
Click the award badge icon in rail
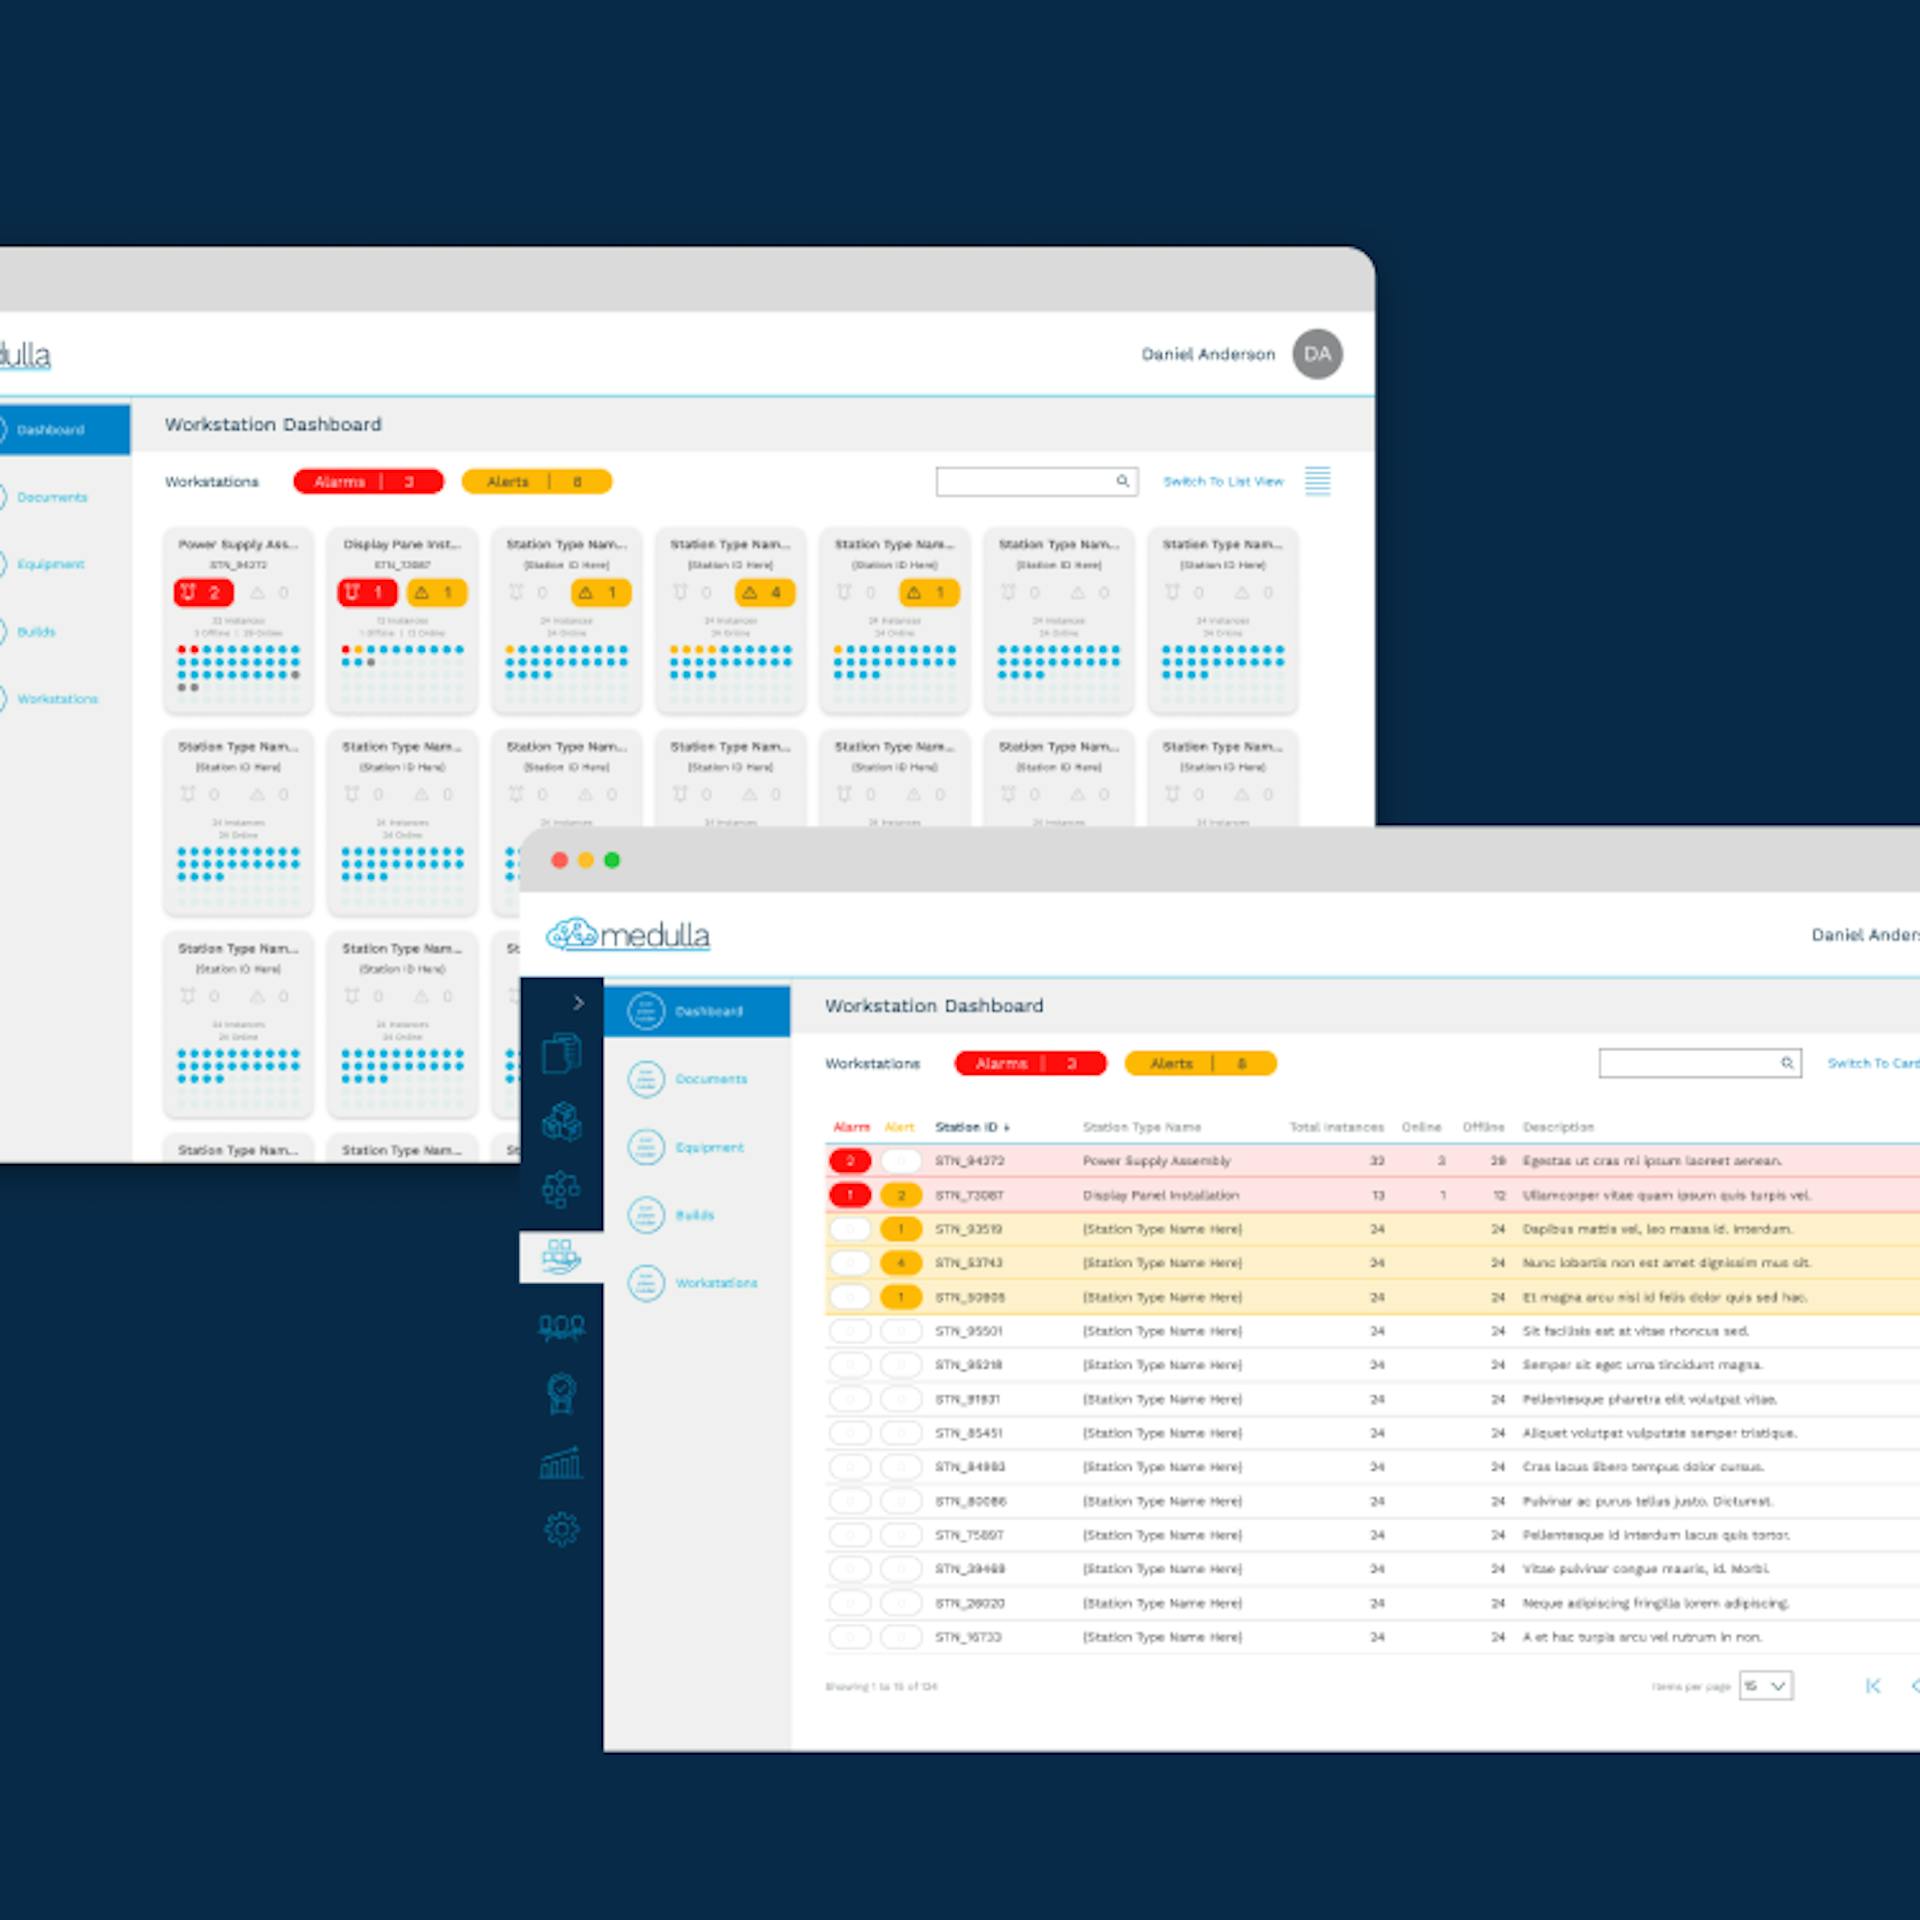(x=561, y=1393)
